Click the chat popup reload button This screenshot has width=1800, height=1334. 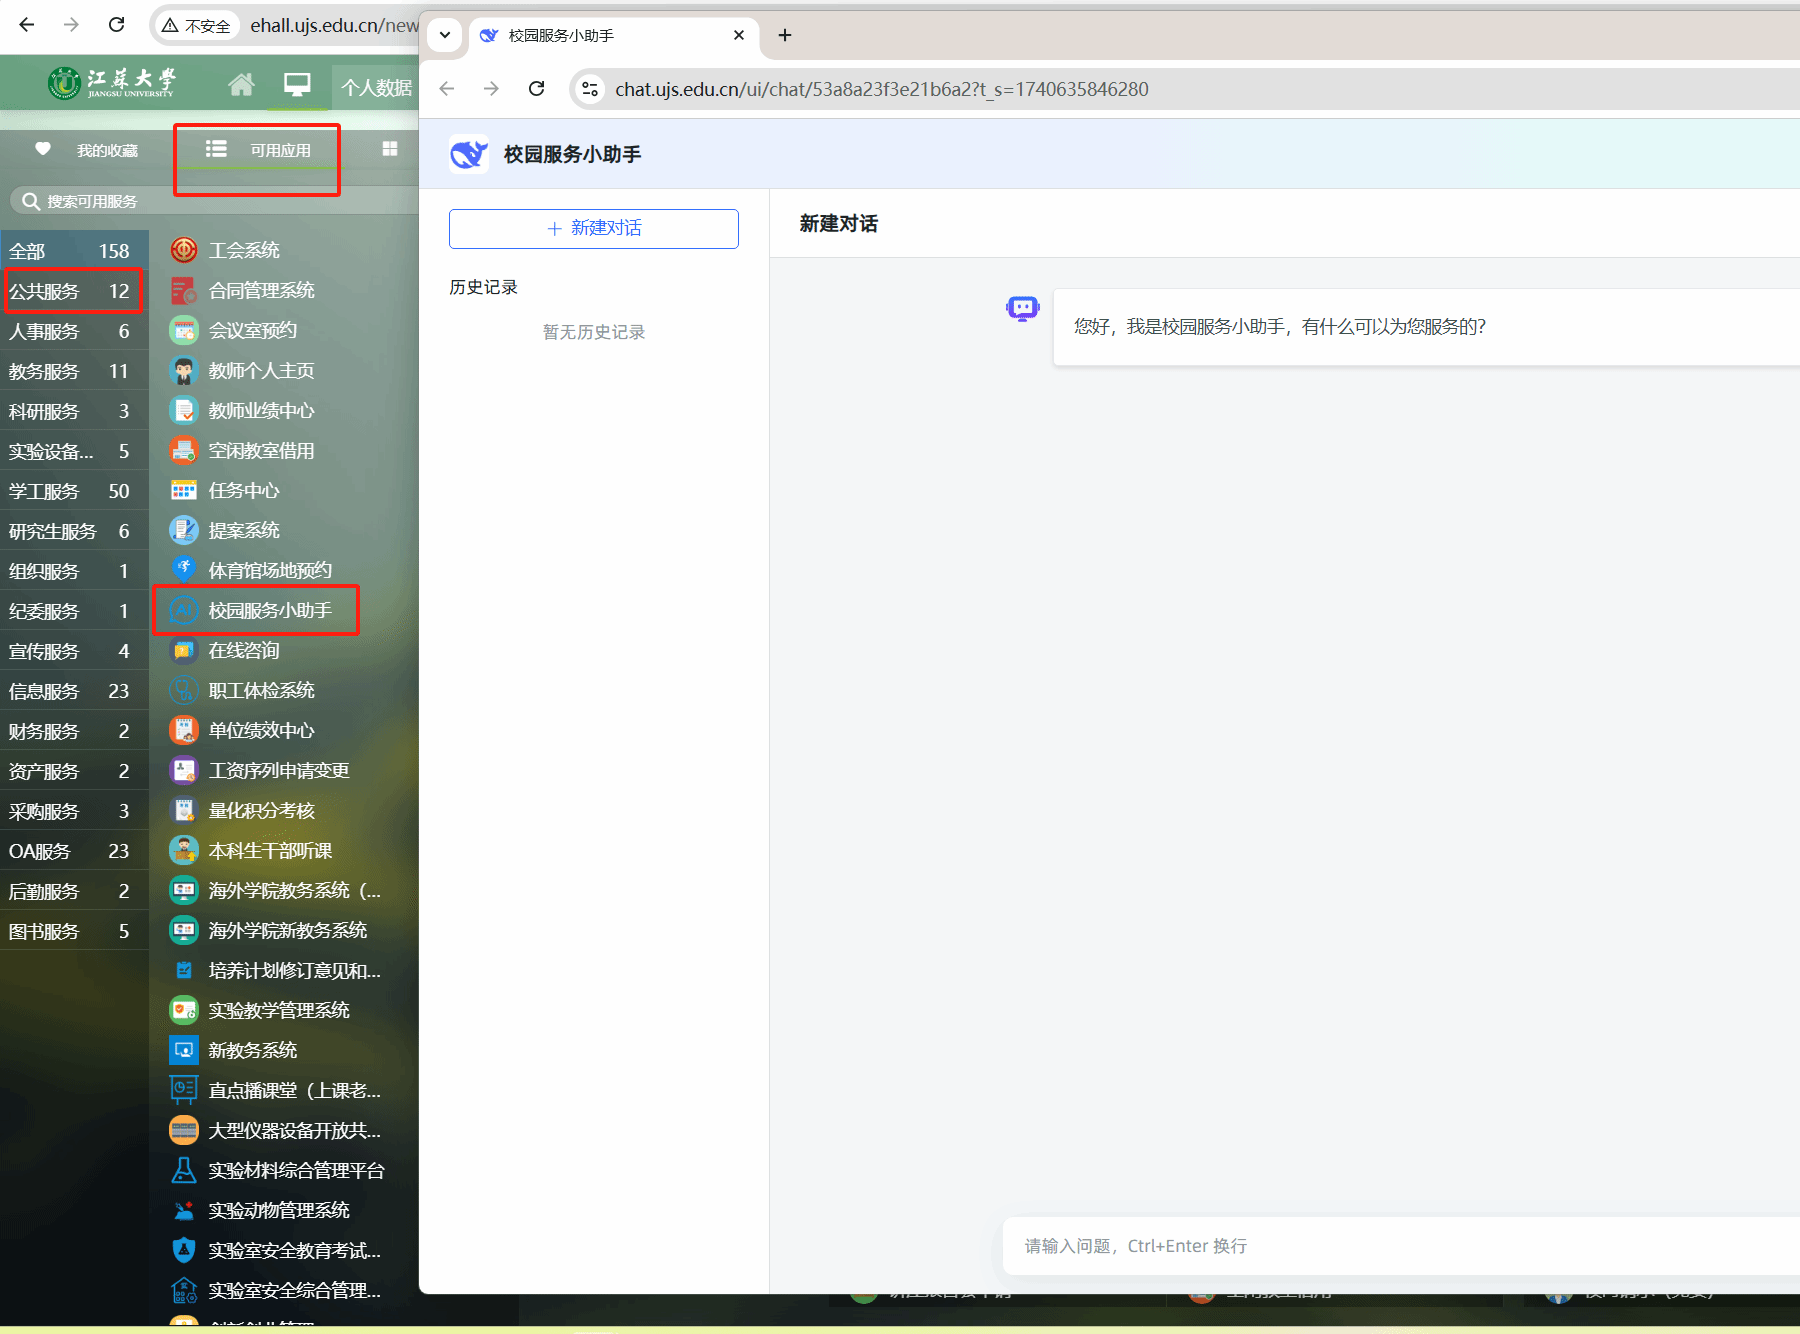pos(537,89)
